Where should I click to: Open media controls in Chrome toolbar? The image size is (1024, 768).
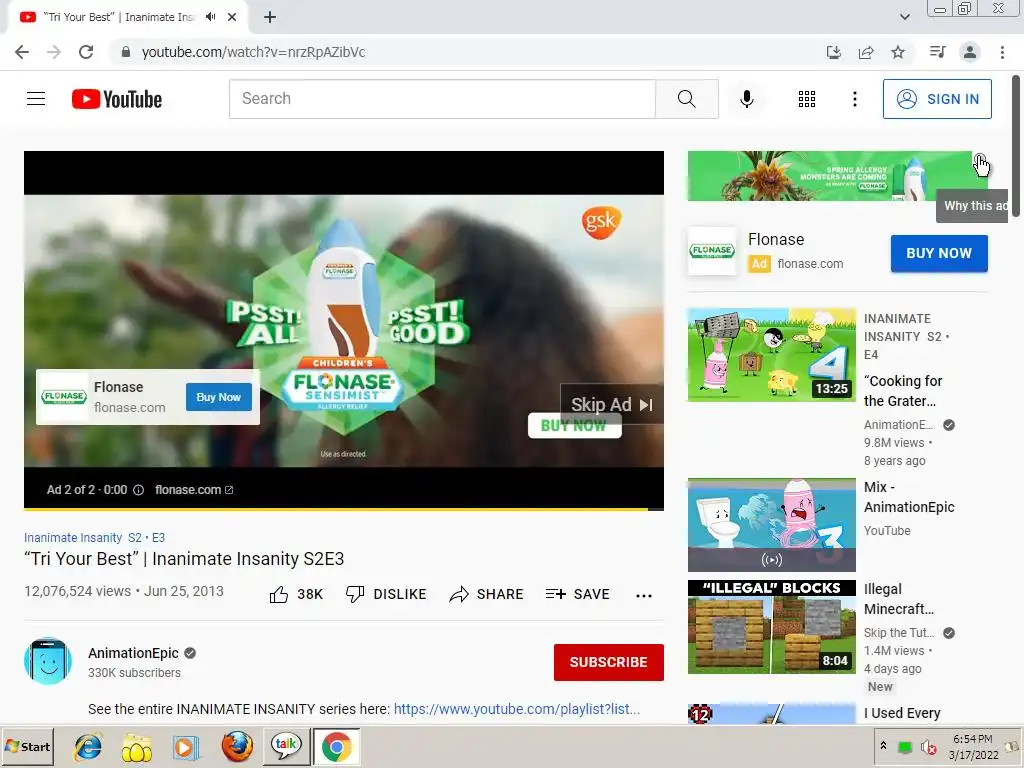(937, 52)
